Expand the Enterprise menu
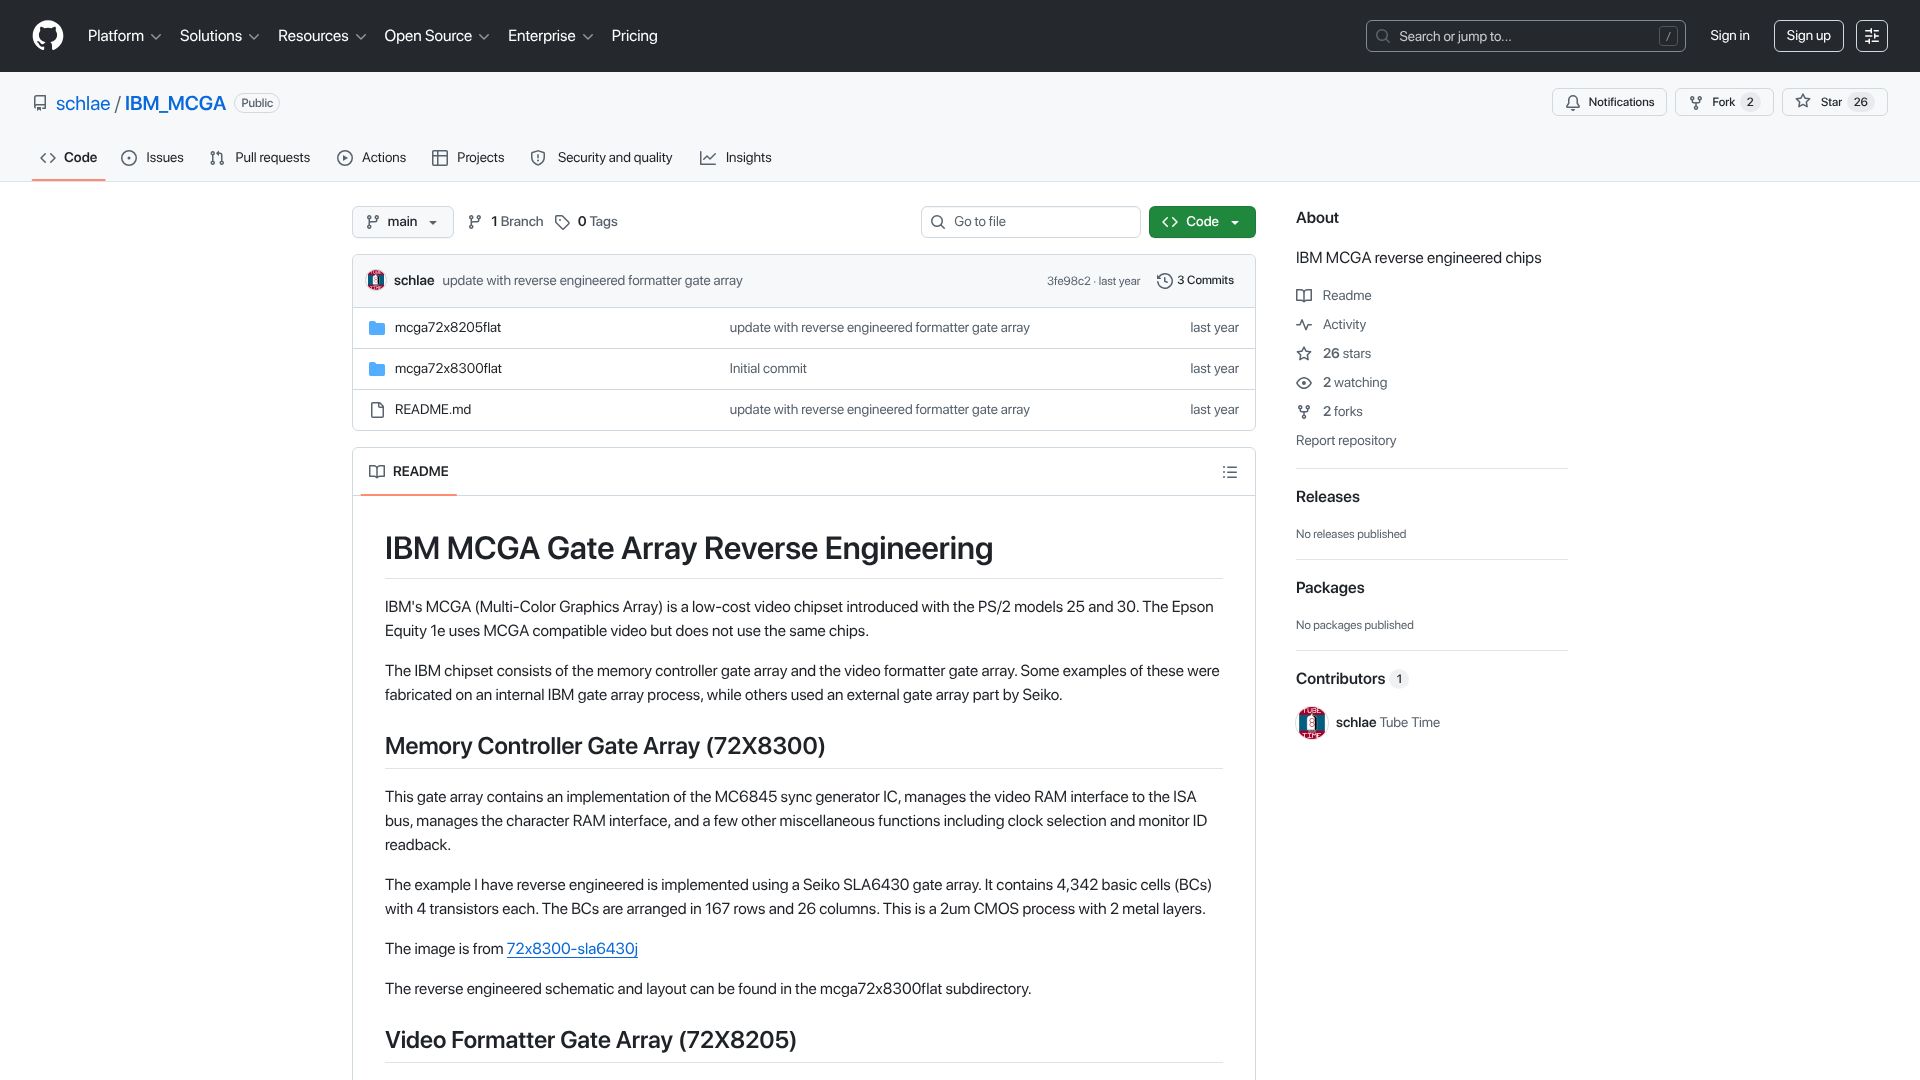The width and height of the screenshot is (1920, 1080). 550,36
